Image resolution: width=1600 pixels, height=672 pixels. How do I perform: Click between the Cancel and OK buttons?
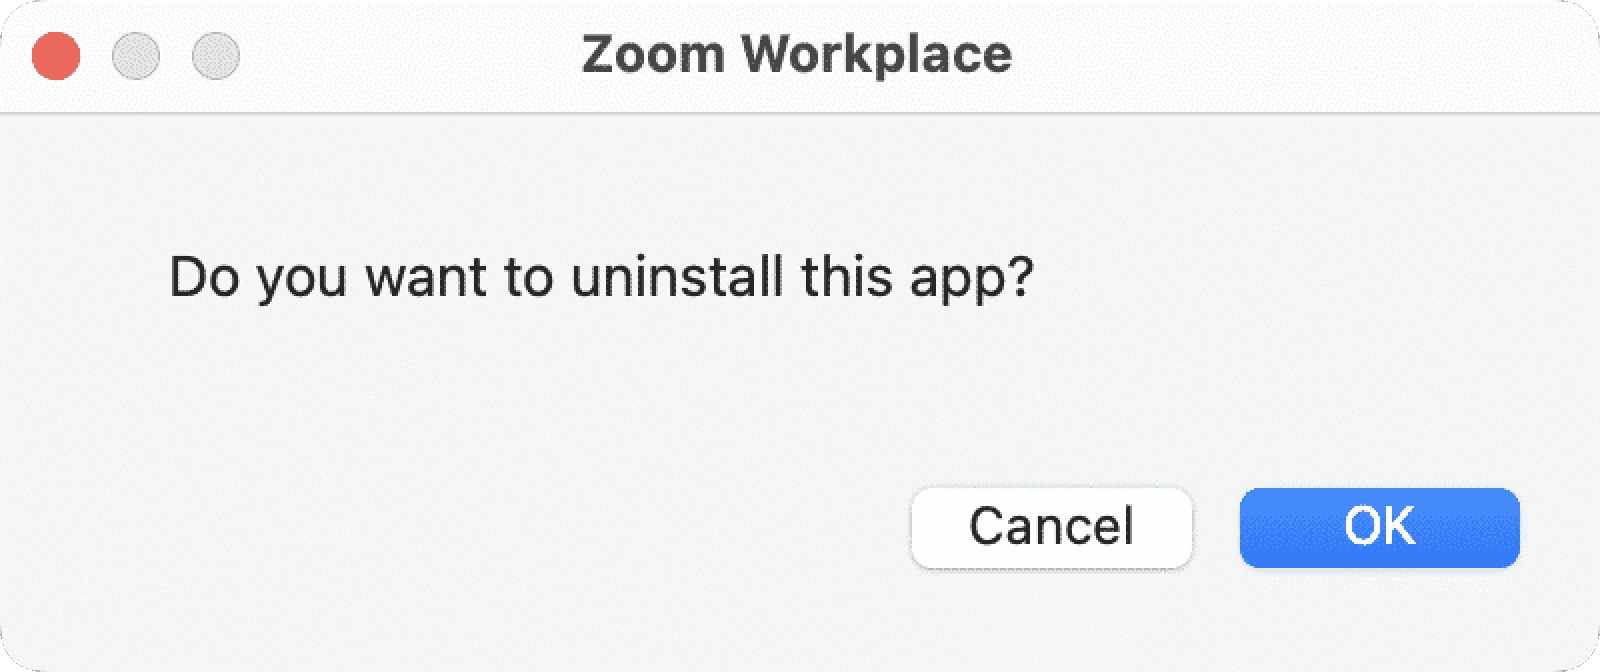coord(1215,527)
